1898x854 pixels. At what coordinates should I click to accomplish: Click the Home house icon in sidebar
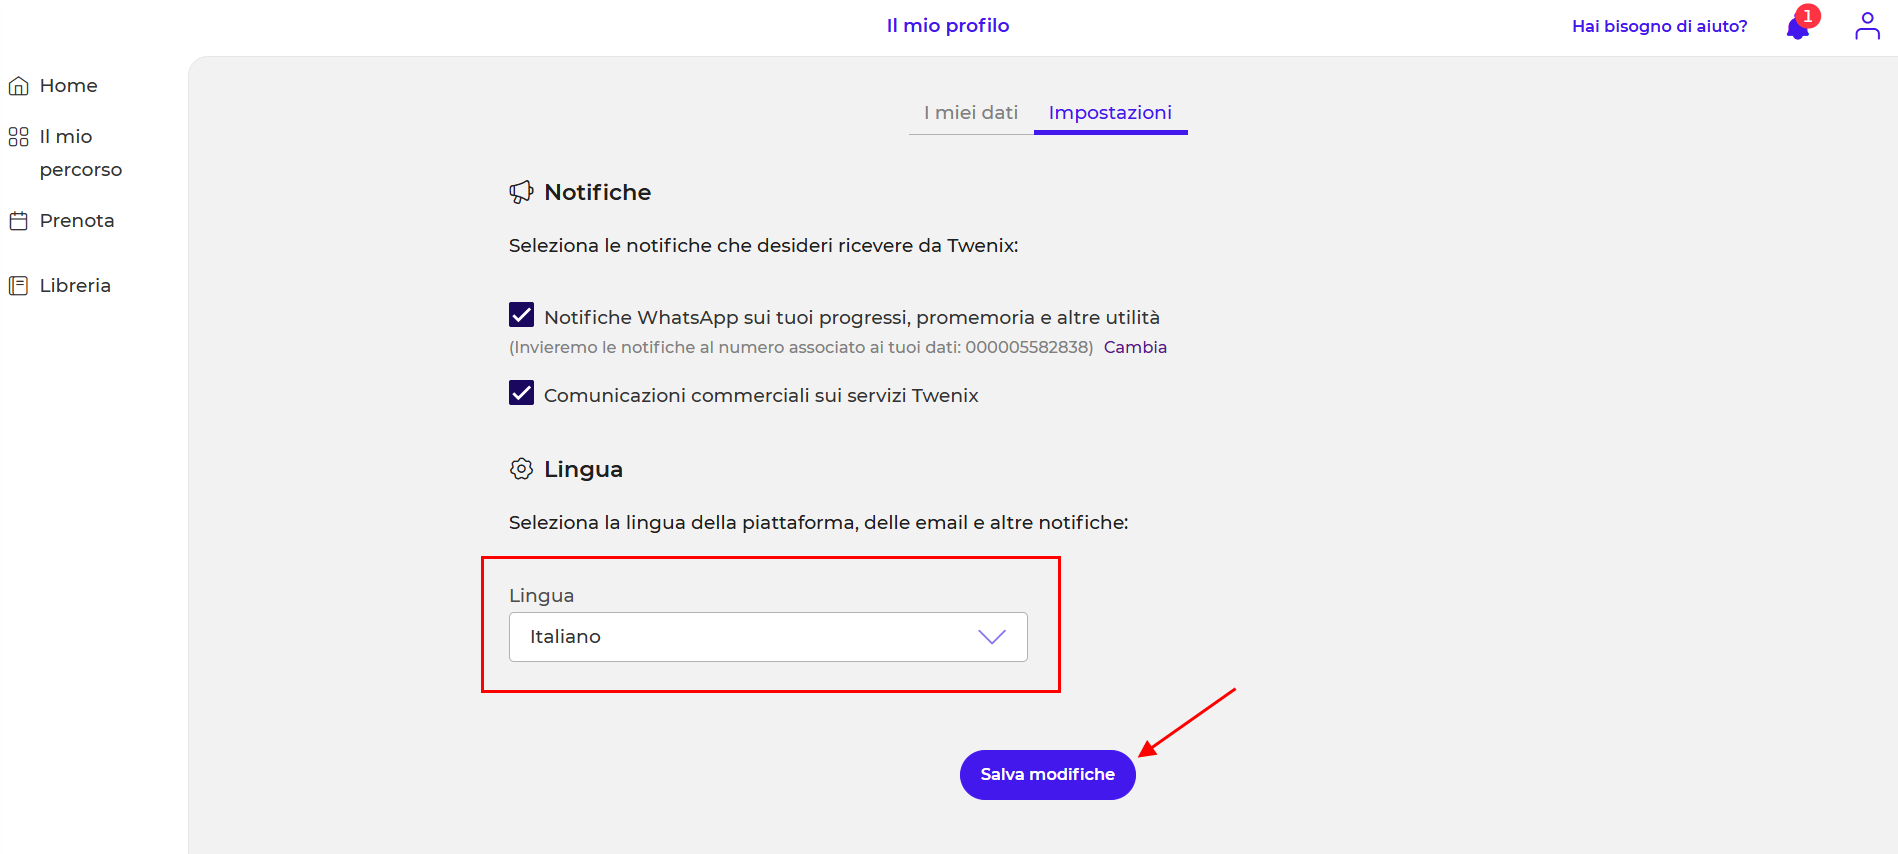[x=18, y=86]
